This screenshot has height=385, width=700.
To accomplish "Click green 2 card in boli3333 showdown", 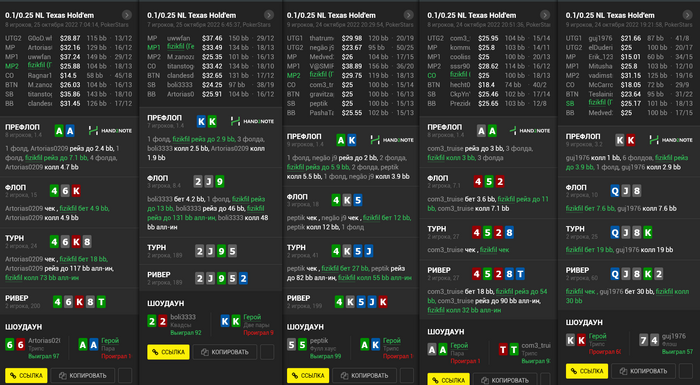I will 152,321.
